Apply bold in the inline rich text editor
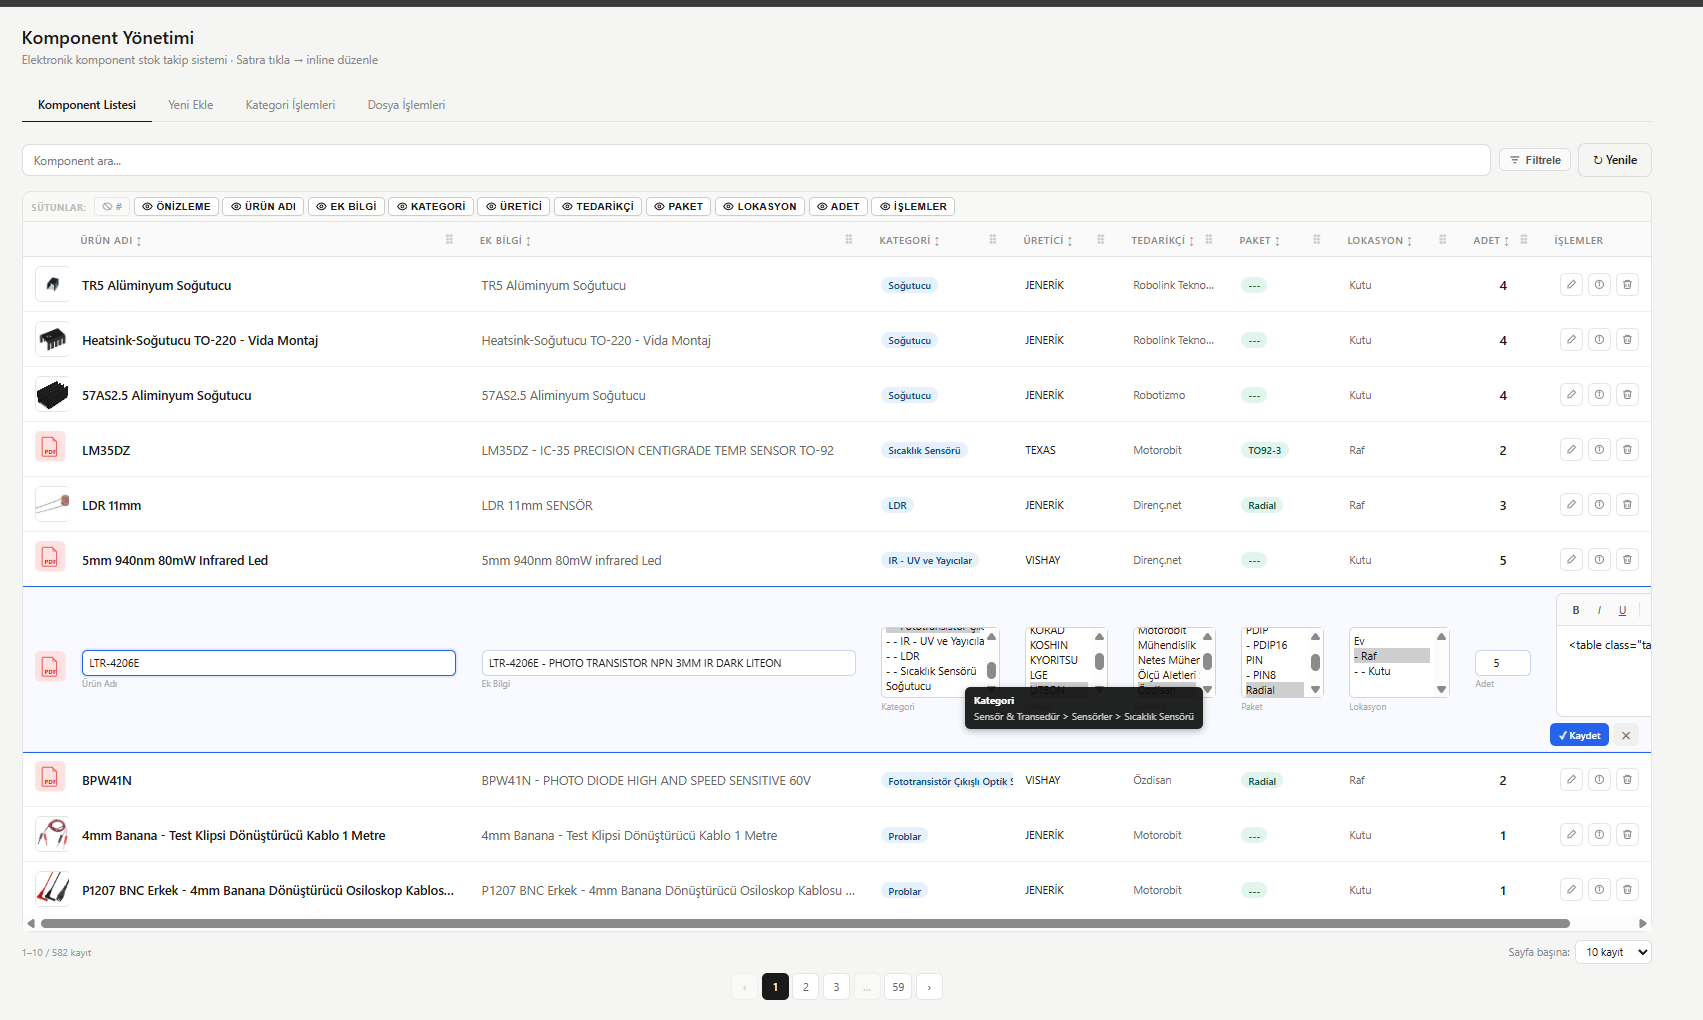Screen dimensions: 1703x1020 tap(1576, 610)
